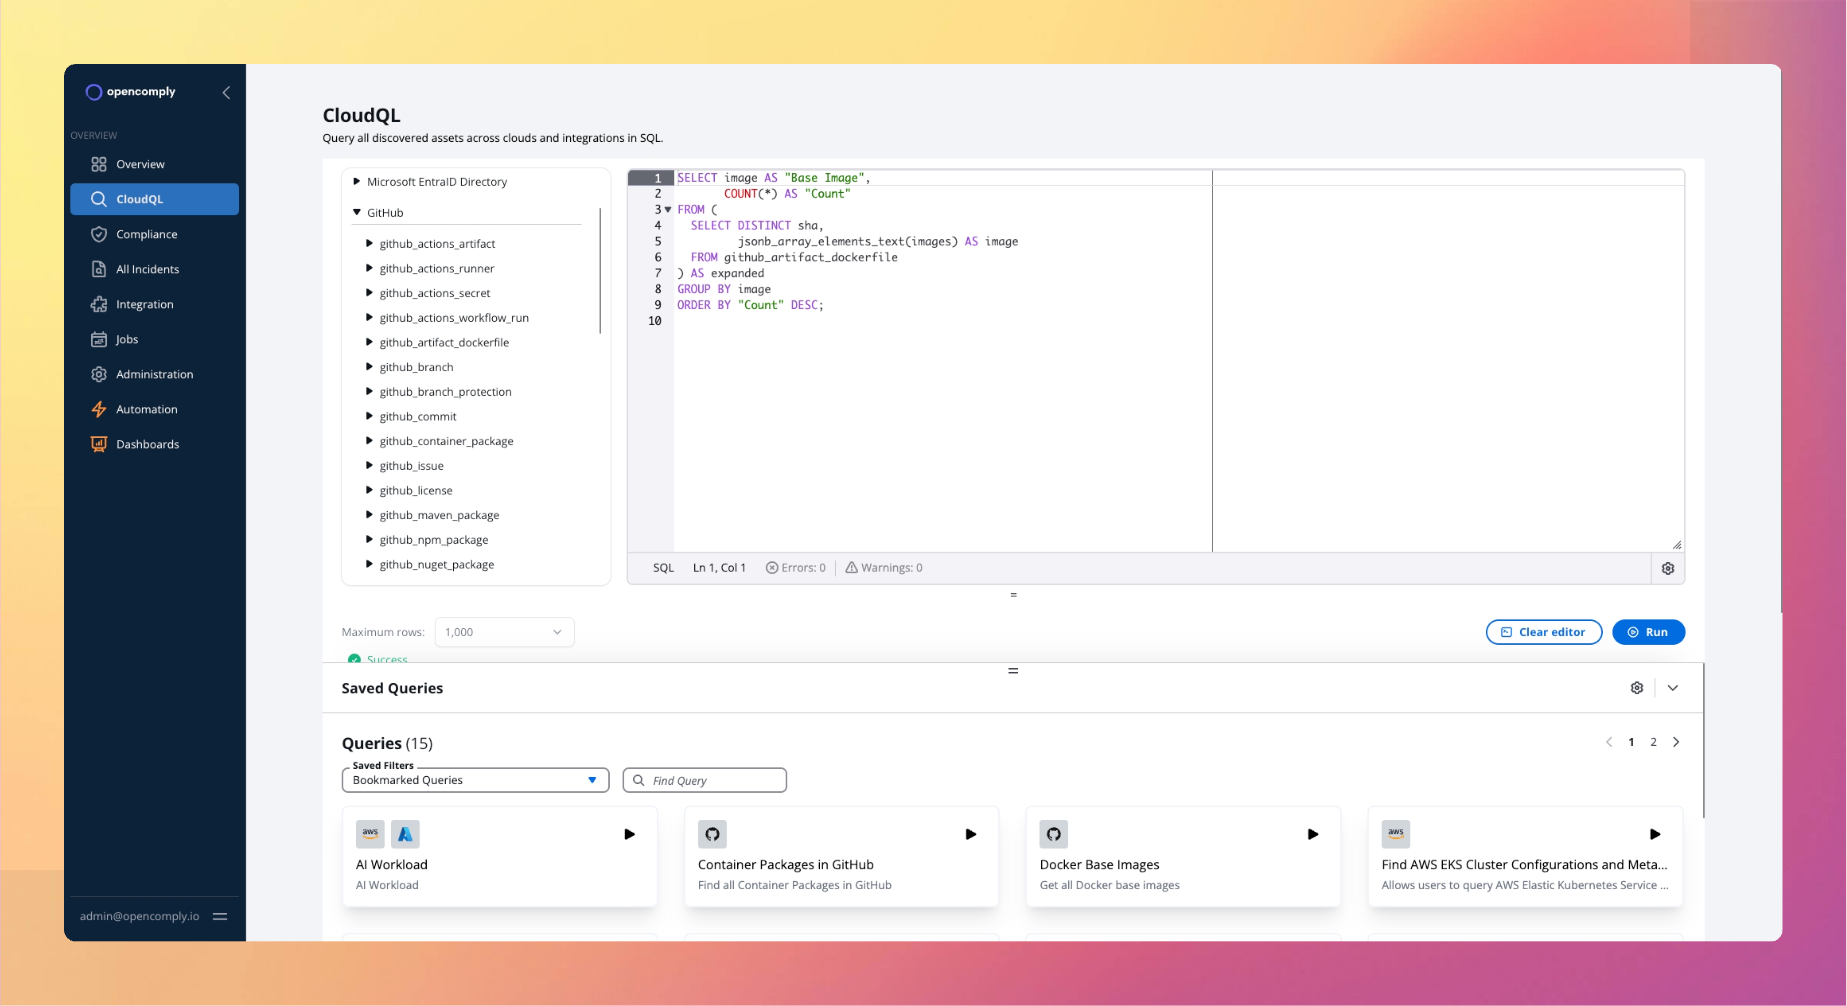Click the Overview grid icon
The width and height of the screenshot is (1847, 1006).
(x=98, y=164)
